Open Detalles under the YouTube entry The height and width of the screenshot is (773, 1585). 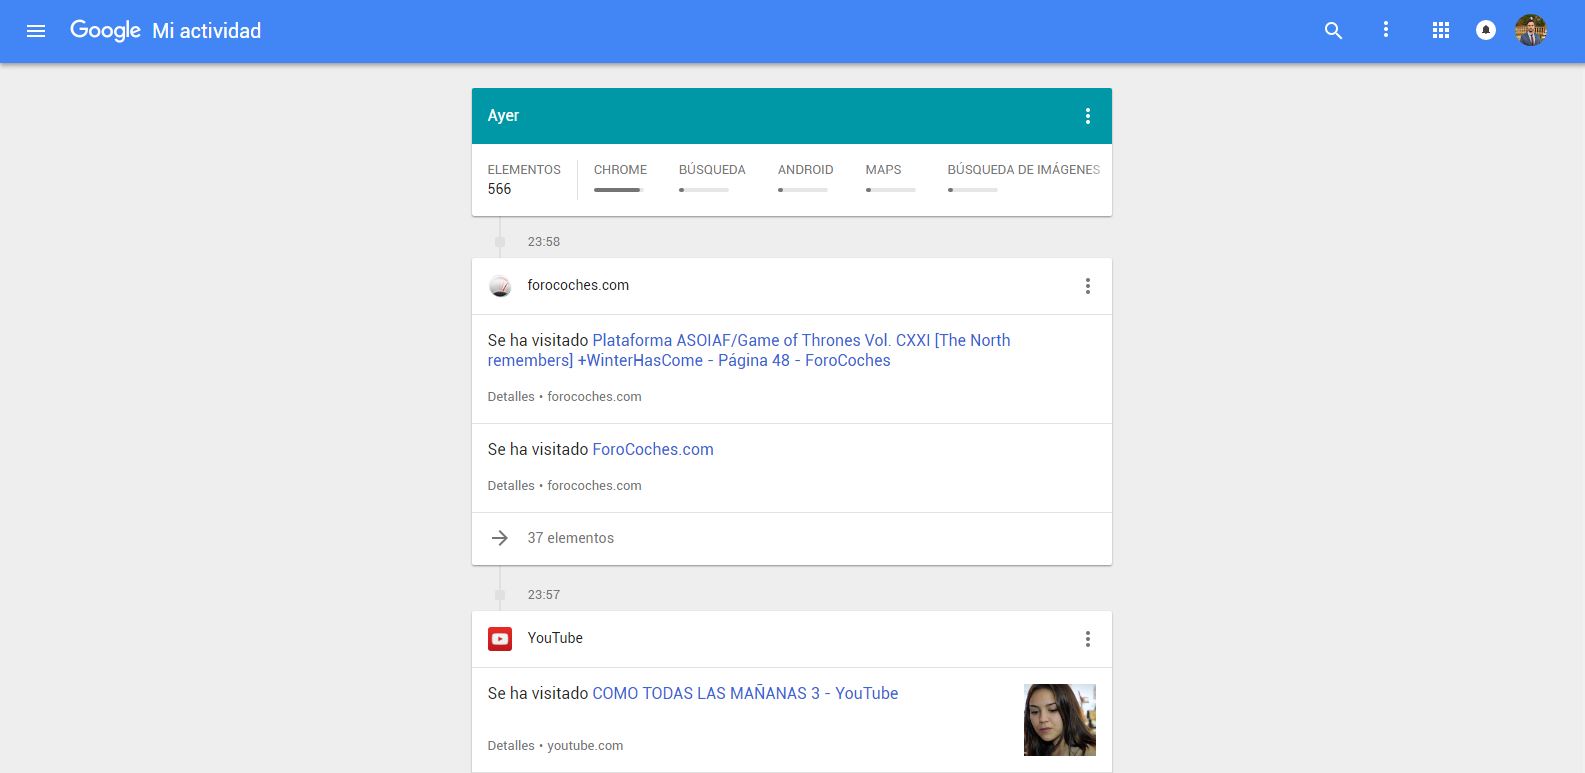click(x=511, y=746)
